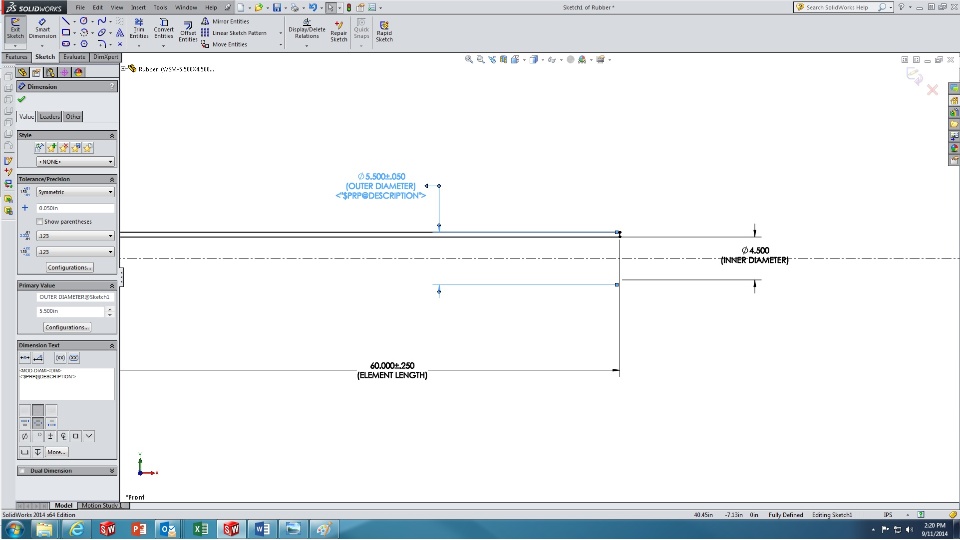Image resolution: width=960 pixels, height=540 pixels.
Task: Switch to the Evaluate tab
Action: 74,57
